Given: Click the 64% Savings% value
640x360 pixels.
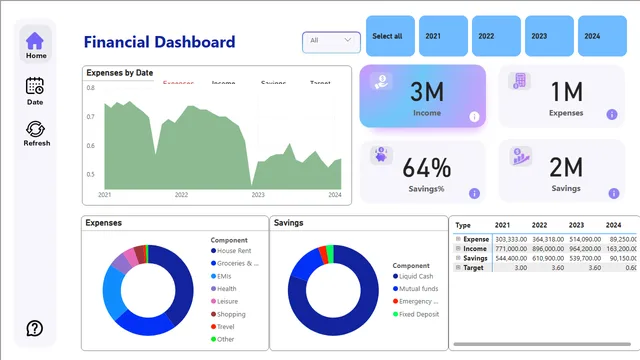Looking at the screenshot, I should (x=427, y=168).
